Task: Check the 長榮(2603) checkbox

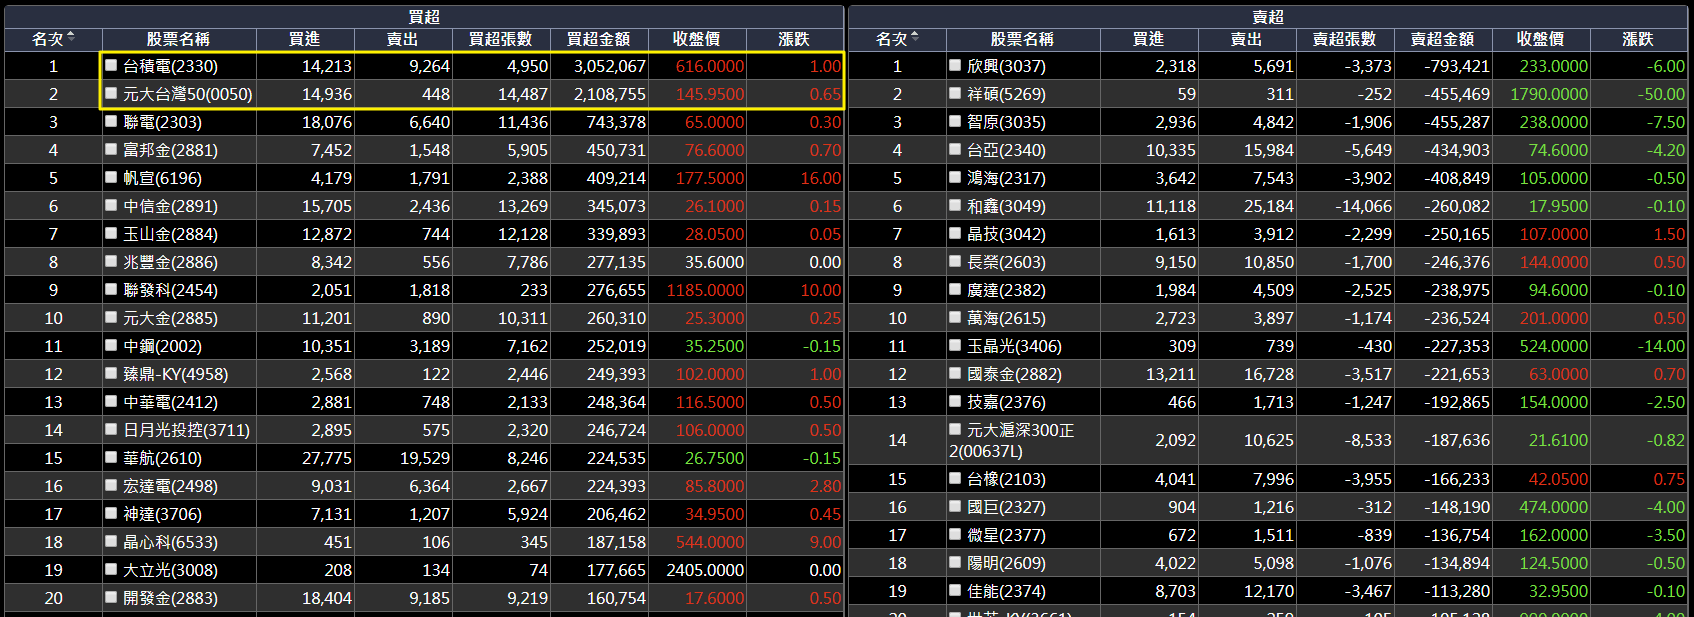Action: click(x=956, y=261)
